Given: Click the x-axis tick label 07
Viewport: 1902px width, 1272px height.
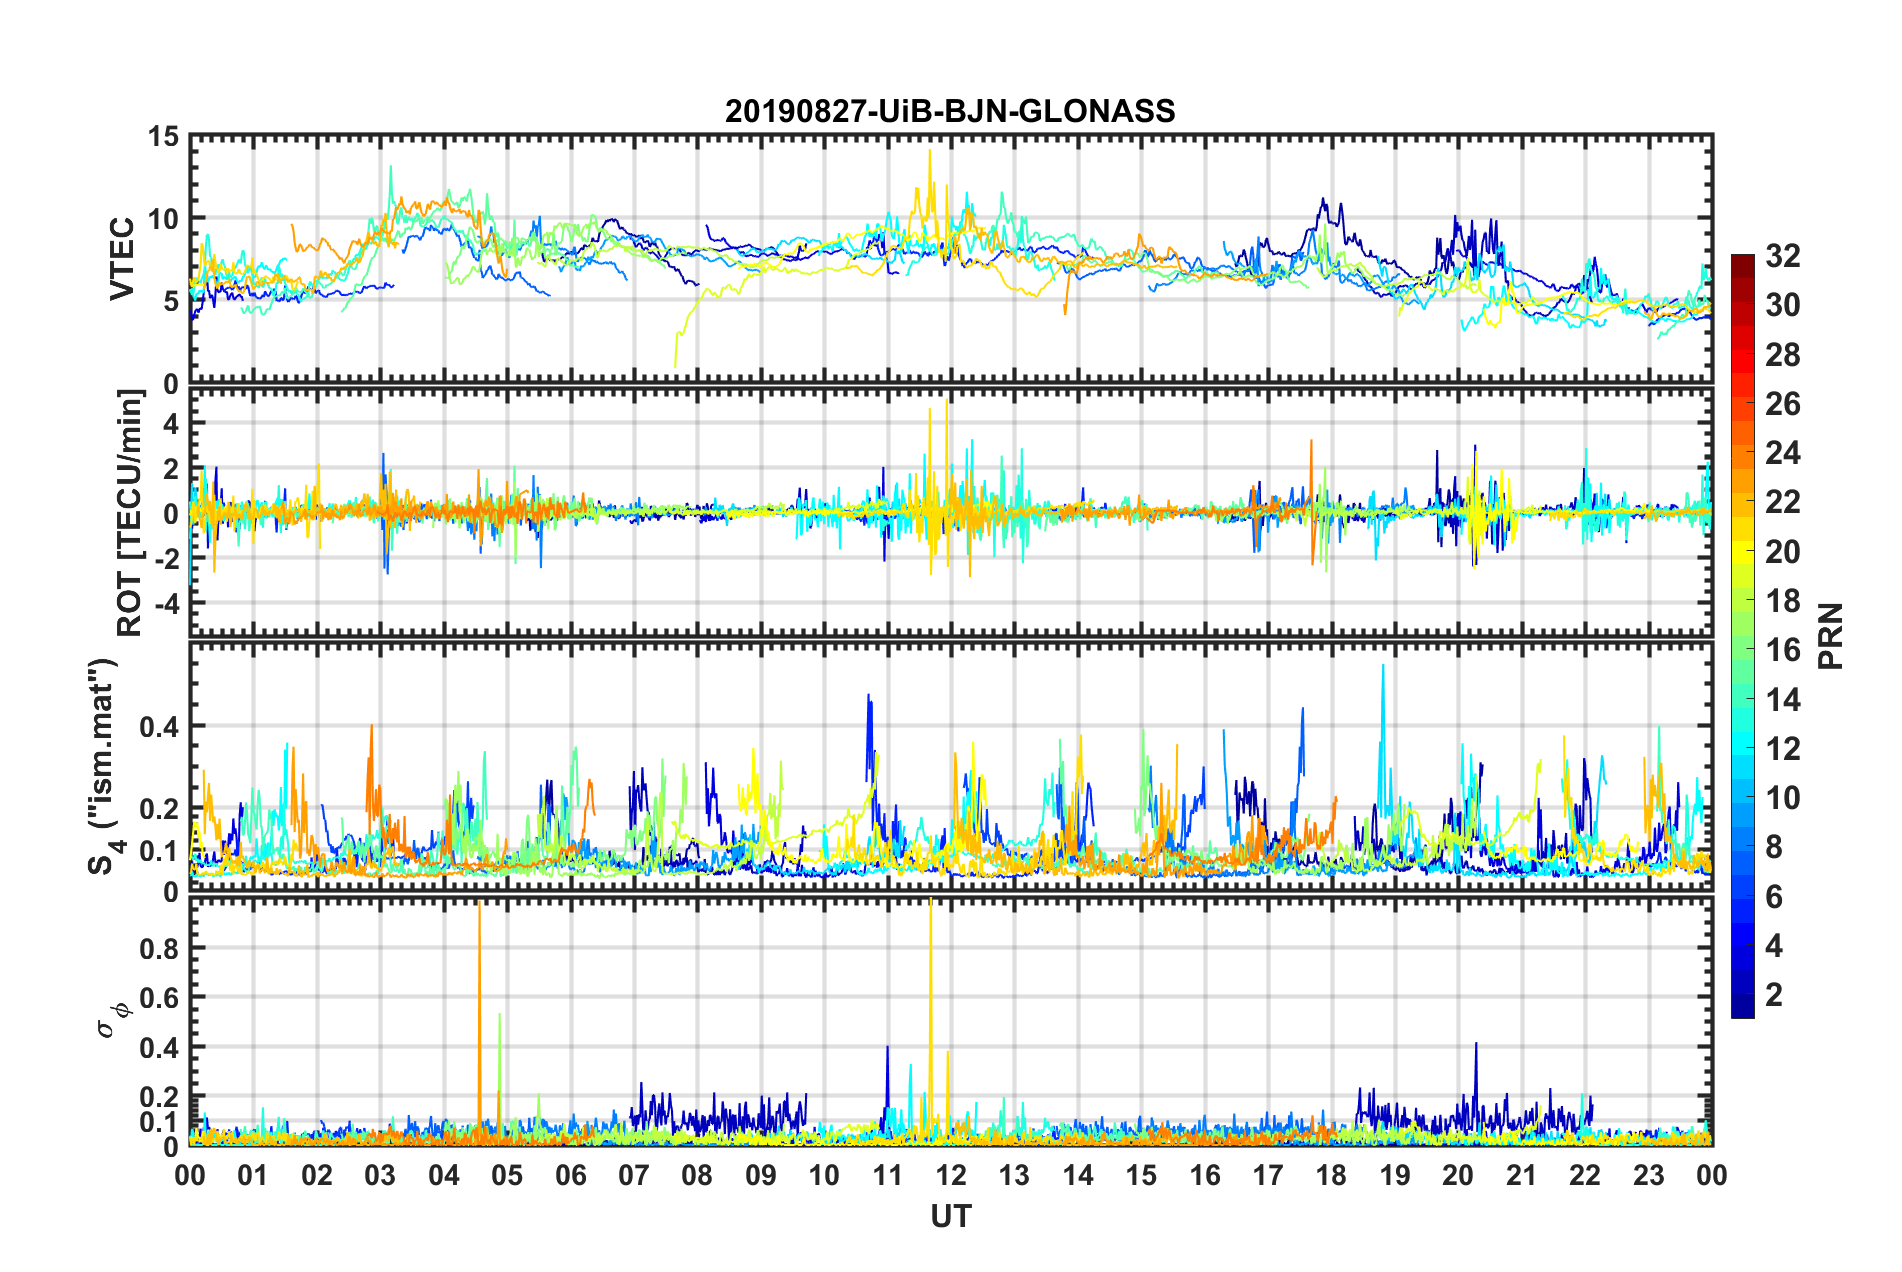Looking at the screenshot, I should pyautogui.click(x=634, y=1175).
